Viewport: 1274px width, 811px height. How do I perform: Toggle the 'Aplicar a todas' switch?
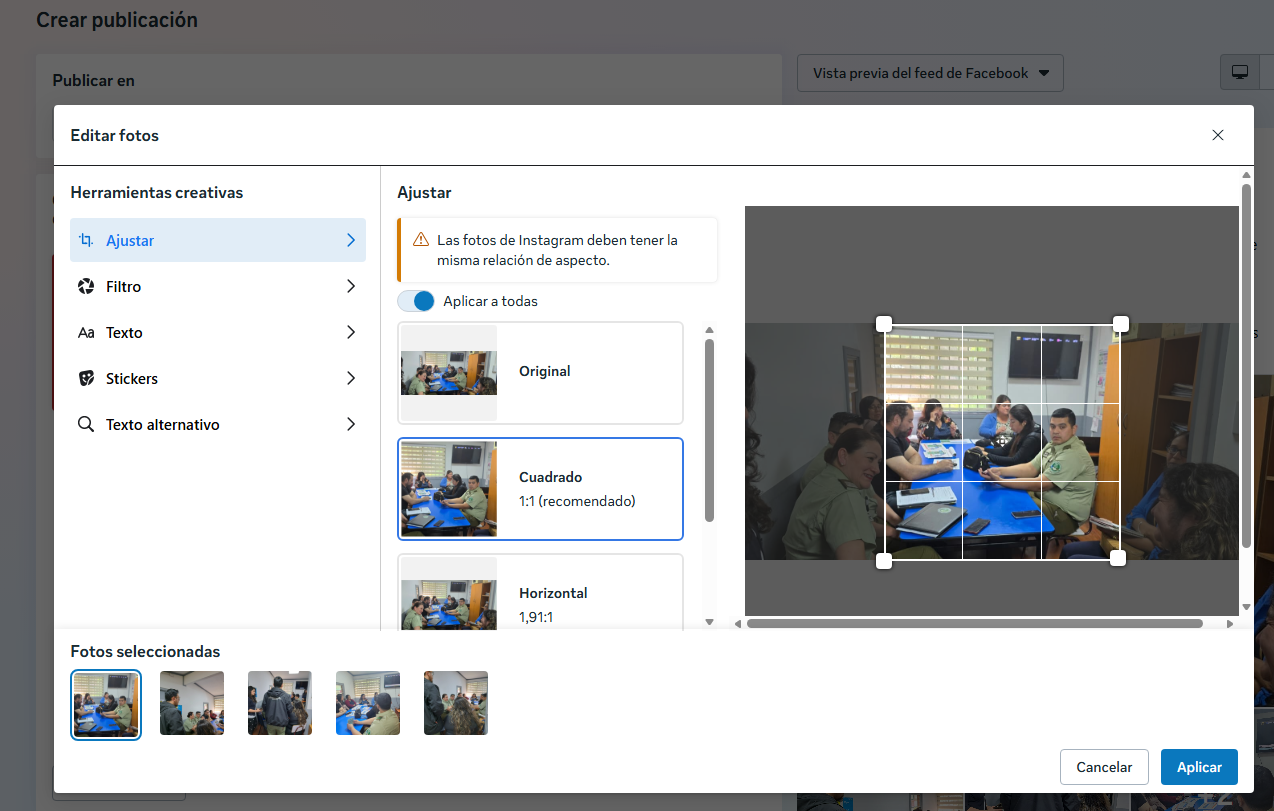pyautogui.click(x=416, y=301)
